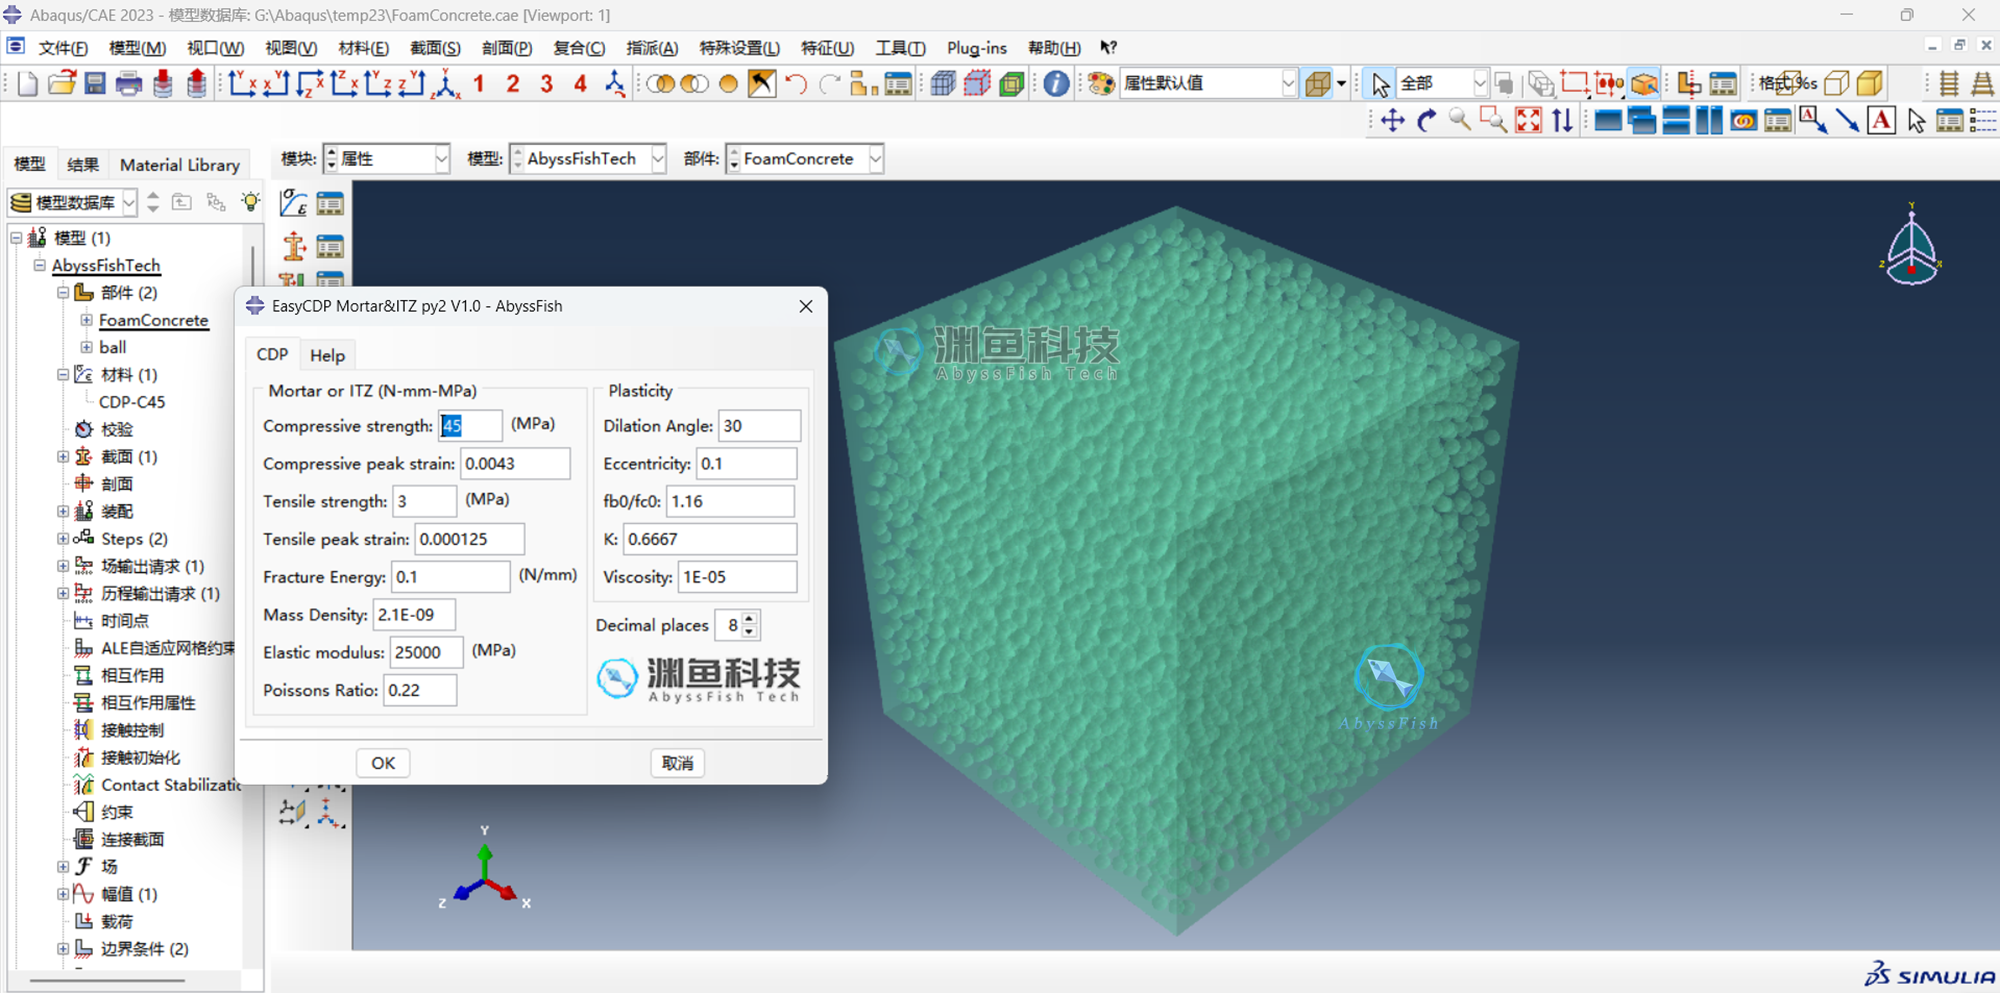Click the Material Manager icon

330,204
